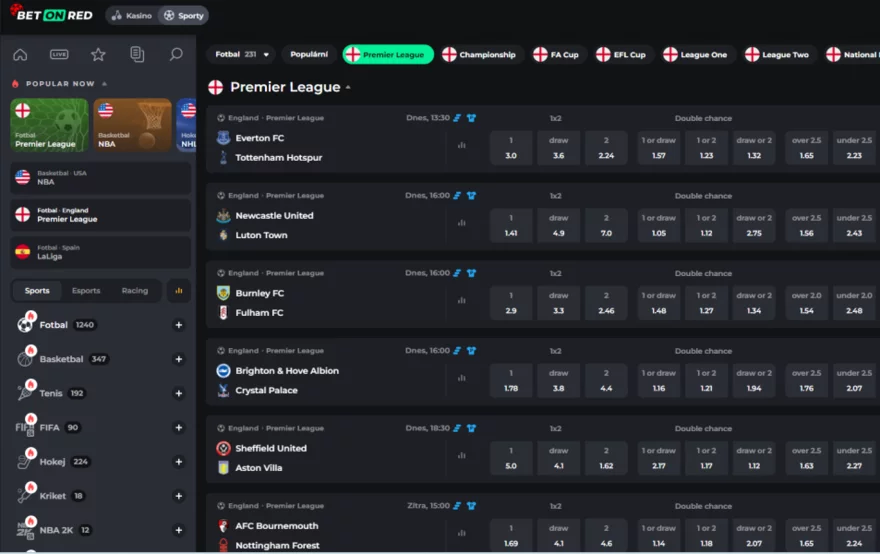
Task: Click the jersey icon on Newcastle match
Action: (x=471, y=195)
